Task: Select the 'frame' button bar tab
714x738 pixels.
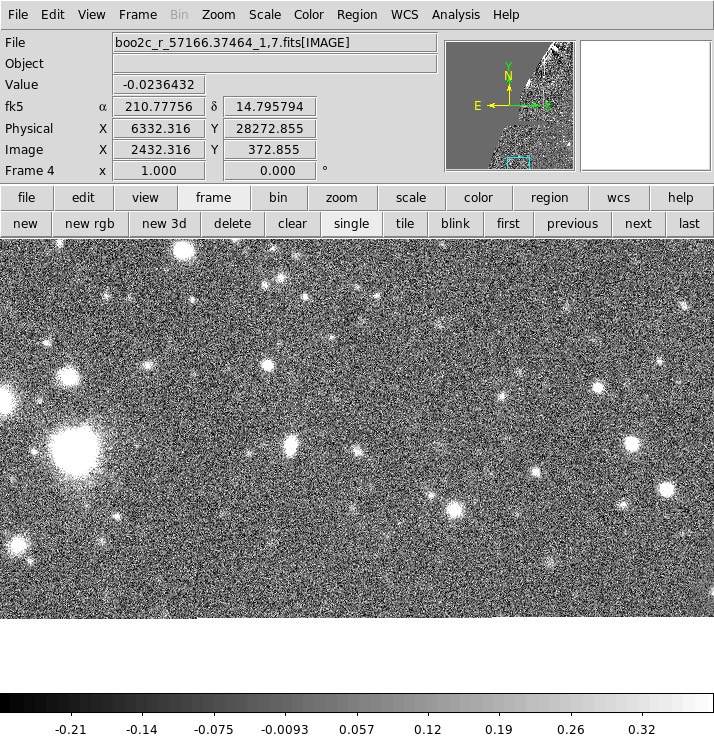Action: coord(214,198)
